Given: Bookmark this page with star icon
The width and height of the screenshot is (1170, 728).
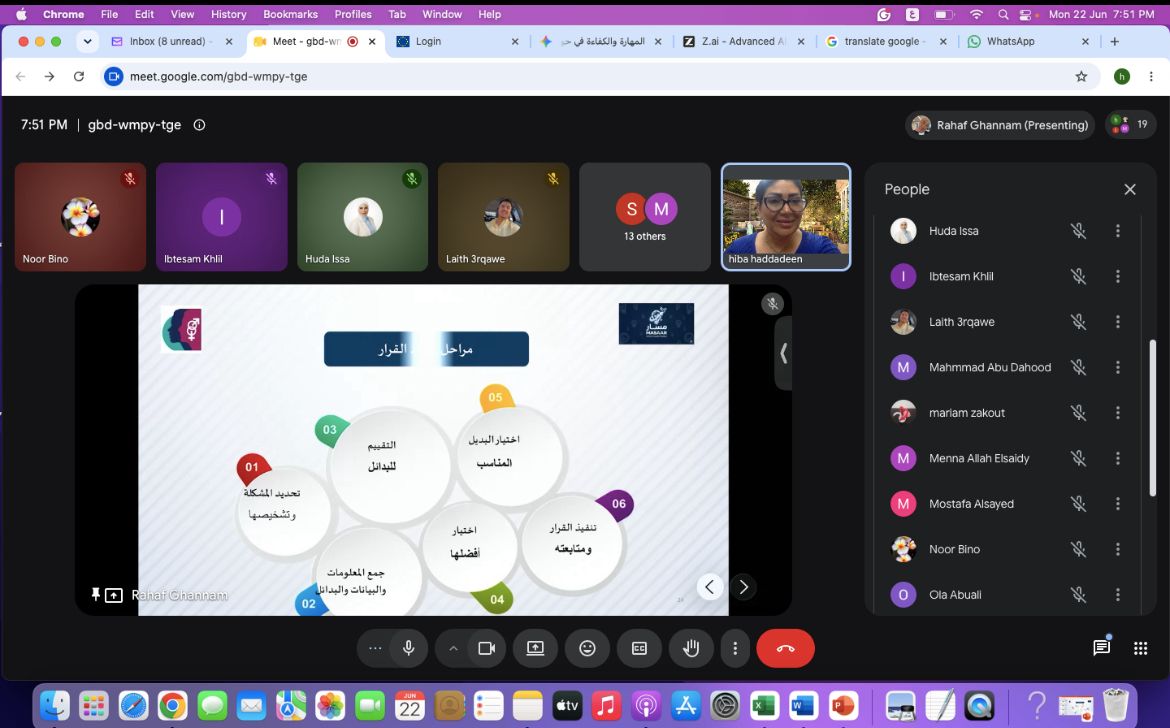Looking at the screenshot, I should tap(1081, 76).
